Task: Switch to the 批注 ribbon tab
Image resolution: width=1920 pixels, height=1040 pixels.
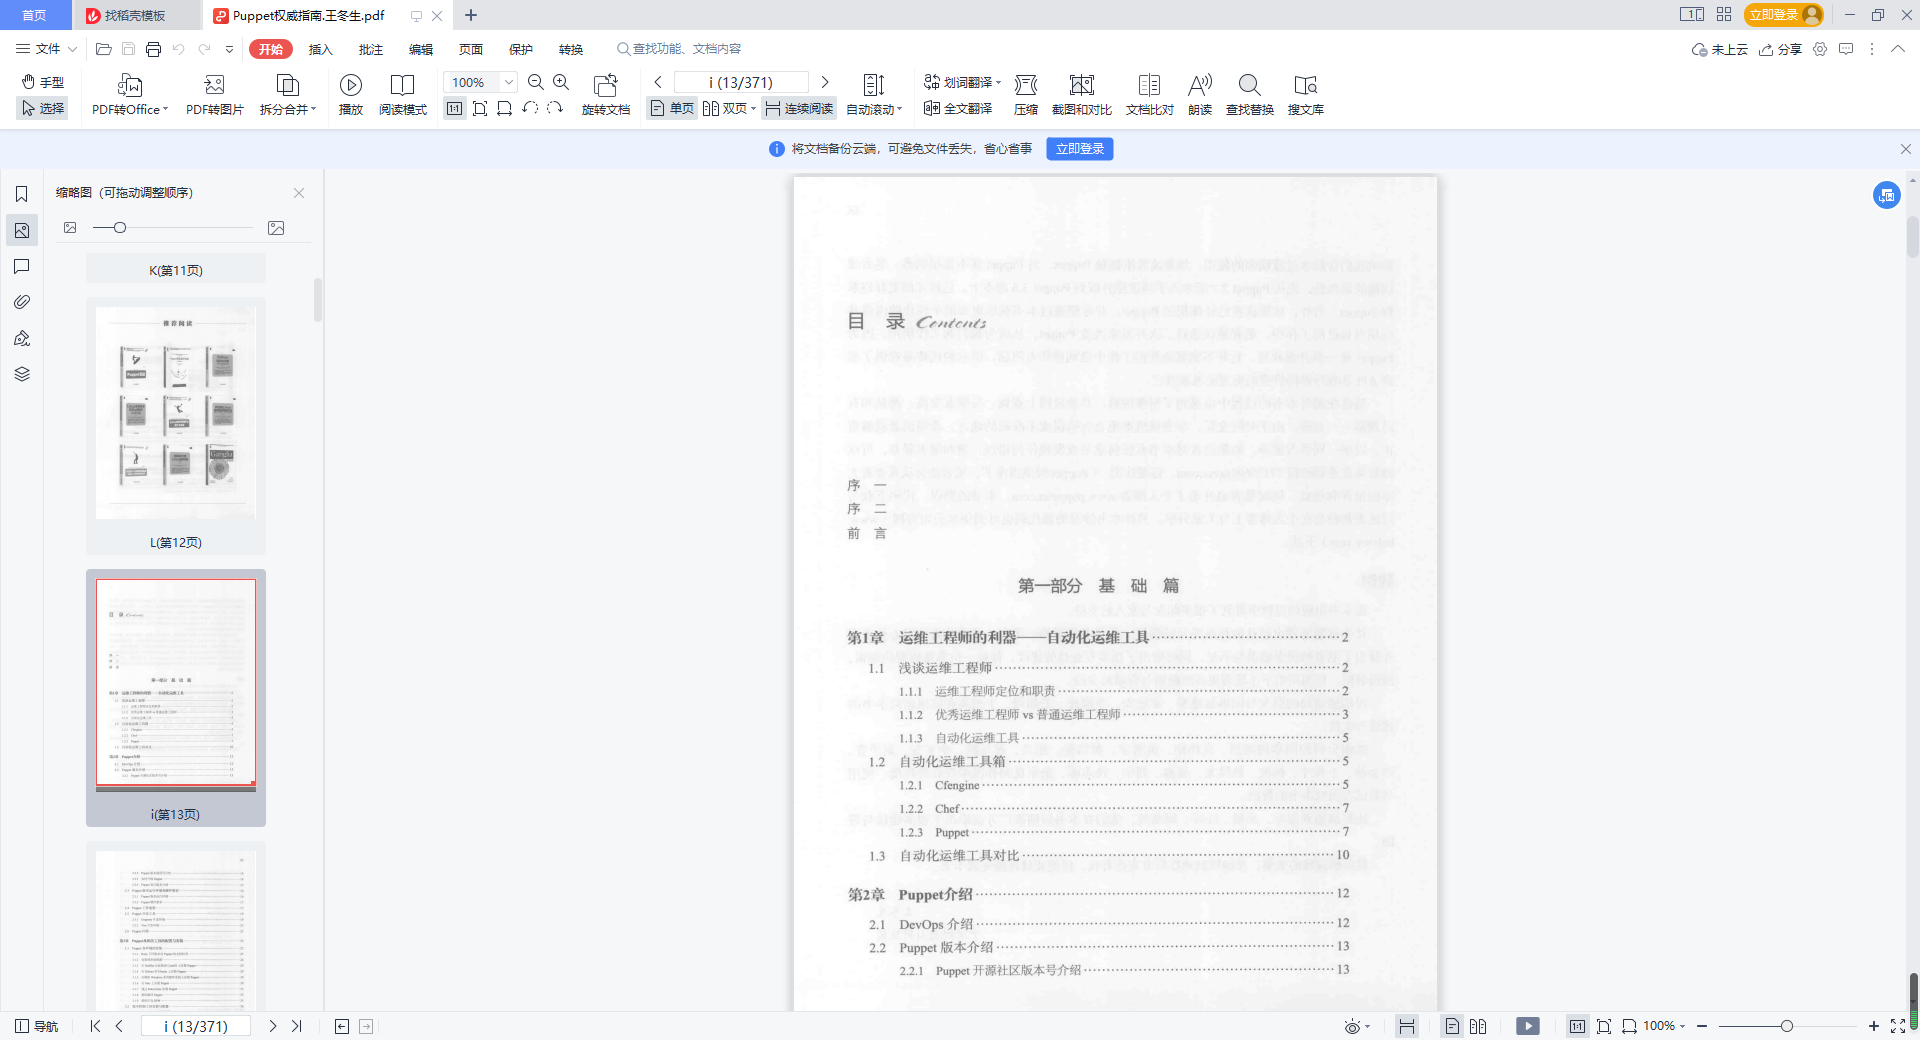Action: tap(370, 49)
